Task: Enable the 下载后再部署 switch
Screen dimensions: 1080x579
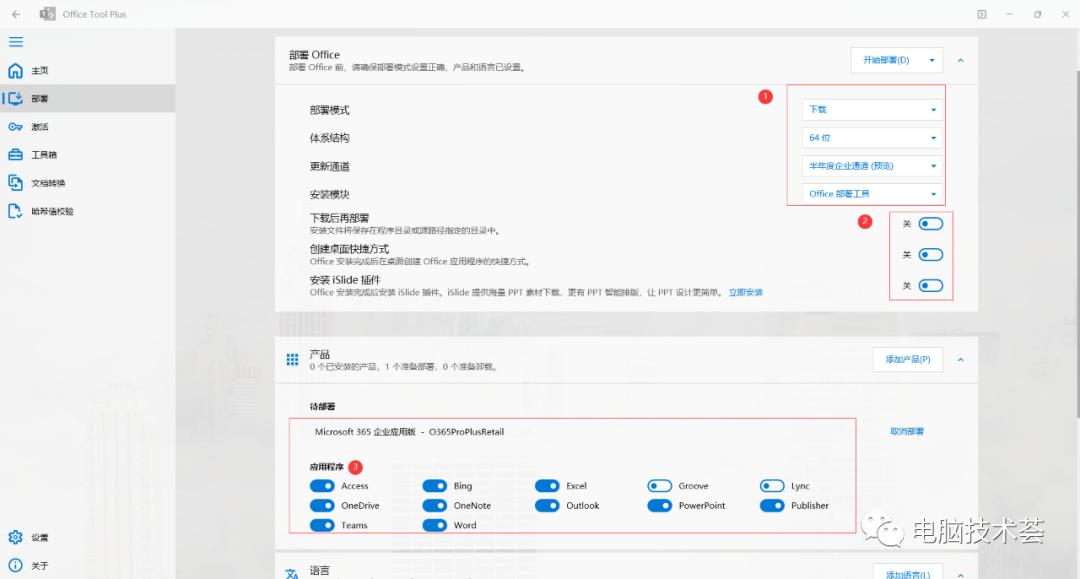Action: point(929,223)
